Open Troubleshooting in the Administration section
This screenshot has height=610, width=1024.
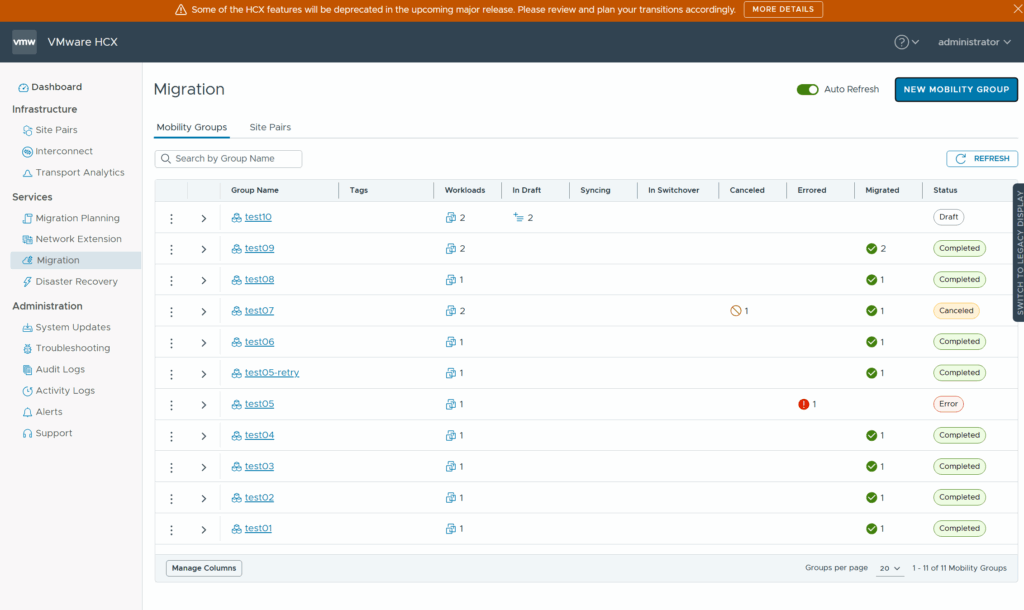pos(72,349)
